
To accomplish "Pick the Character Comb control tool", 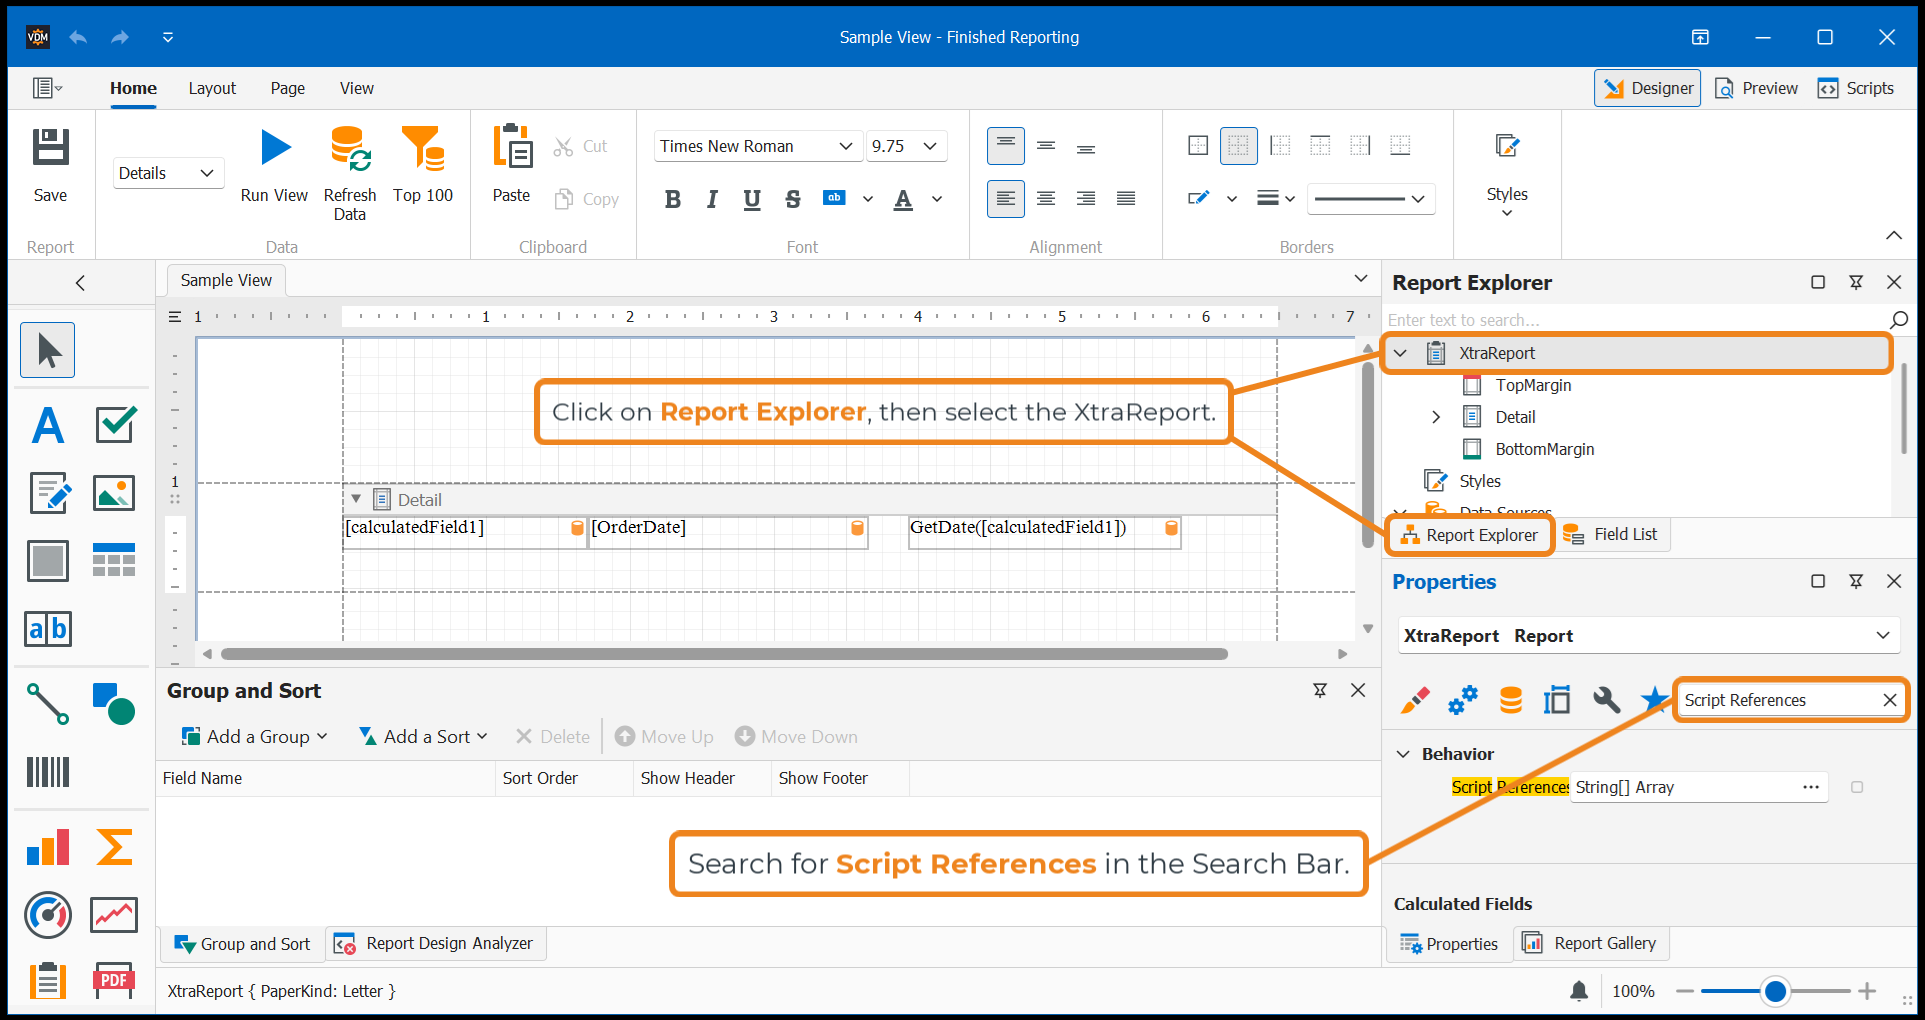I will click(x=48, y=629).
